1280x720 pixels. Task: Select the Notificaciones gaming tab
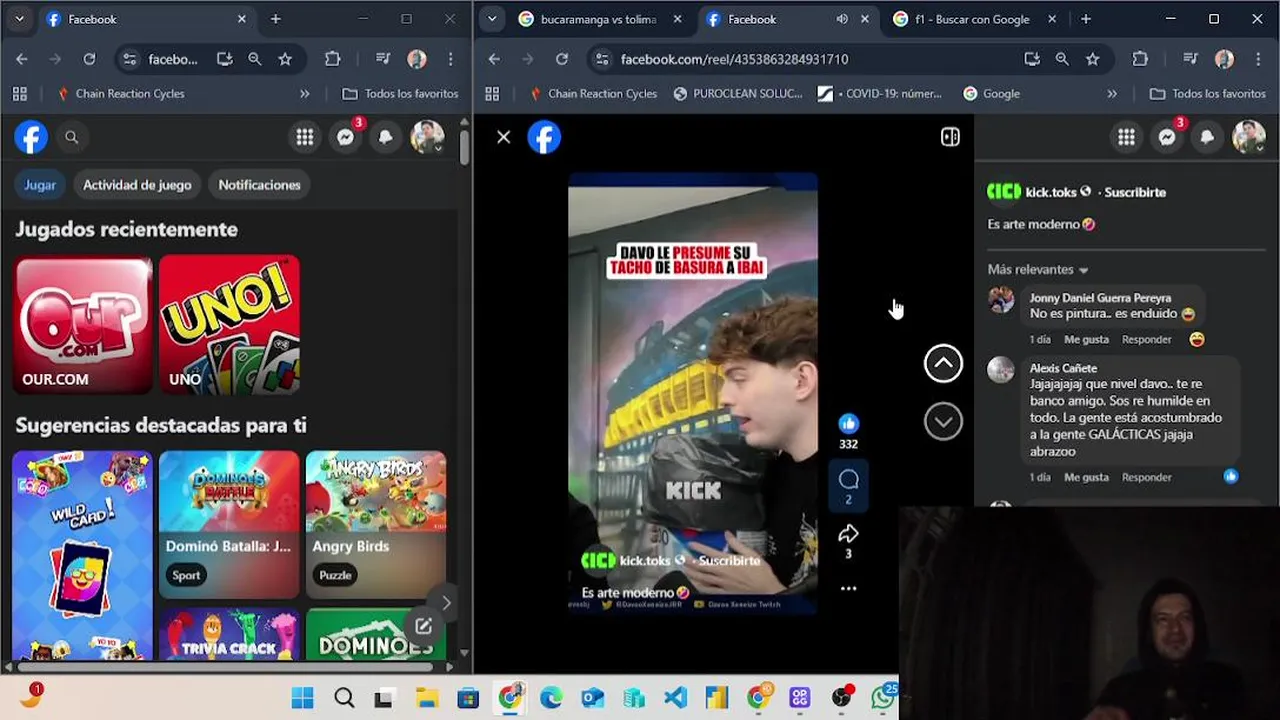pos(259,185)
